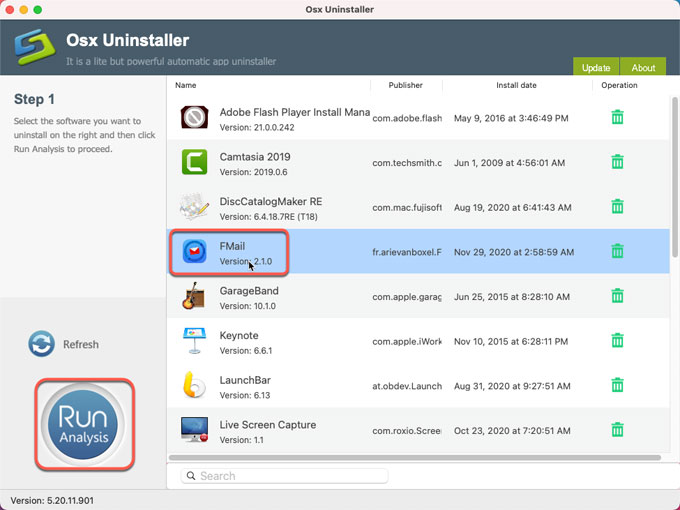The height and width of the screenshot is (510, 680).
Task: Sort by Publisher column header
Action: [405, 85]
